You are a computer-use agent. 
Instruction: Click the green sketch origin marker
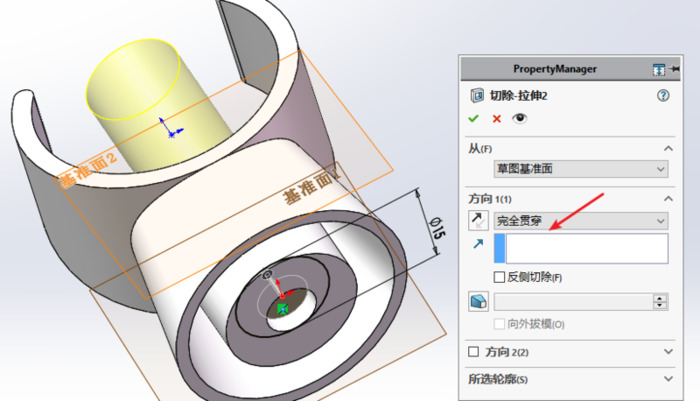coord(282,309)
